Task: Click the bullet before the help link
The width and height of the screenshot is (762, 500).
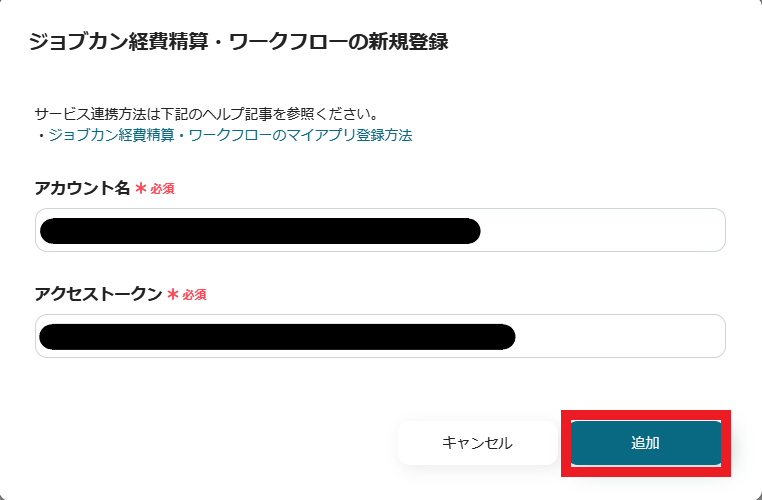Action: 40,135
